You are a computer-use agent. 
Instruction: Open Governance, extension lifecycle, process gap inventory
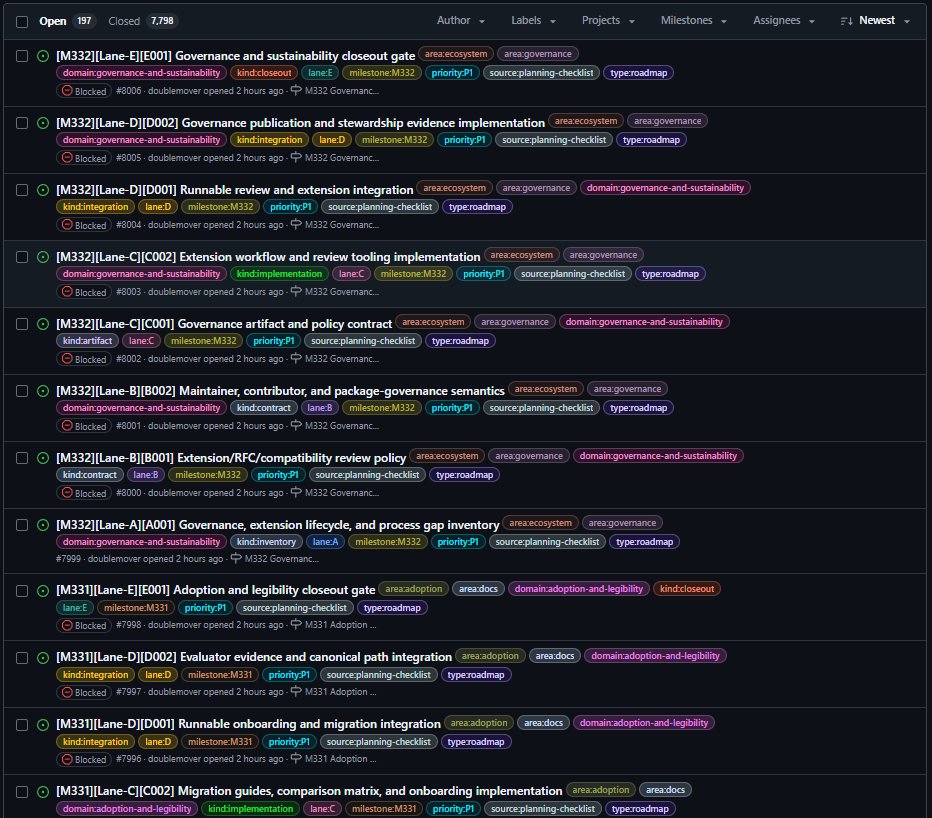[x=278, y=525]
